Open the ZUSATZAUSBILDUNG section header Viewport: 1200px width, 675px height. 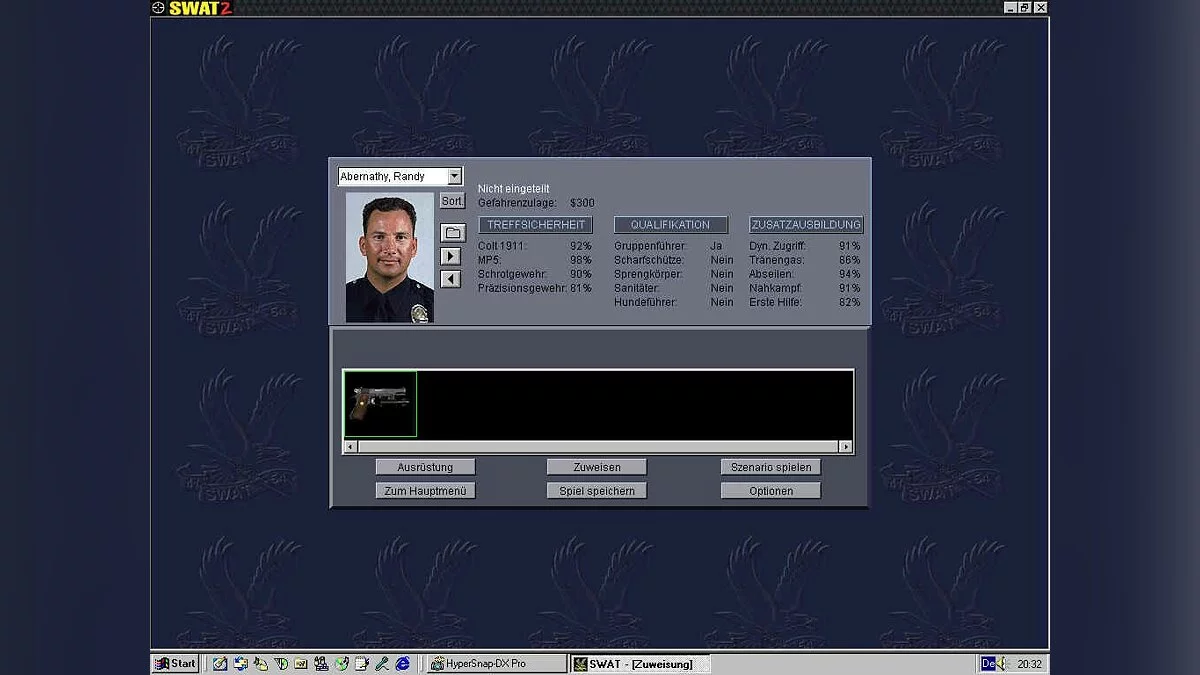[x=806, y=225]
